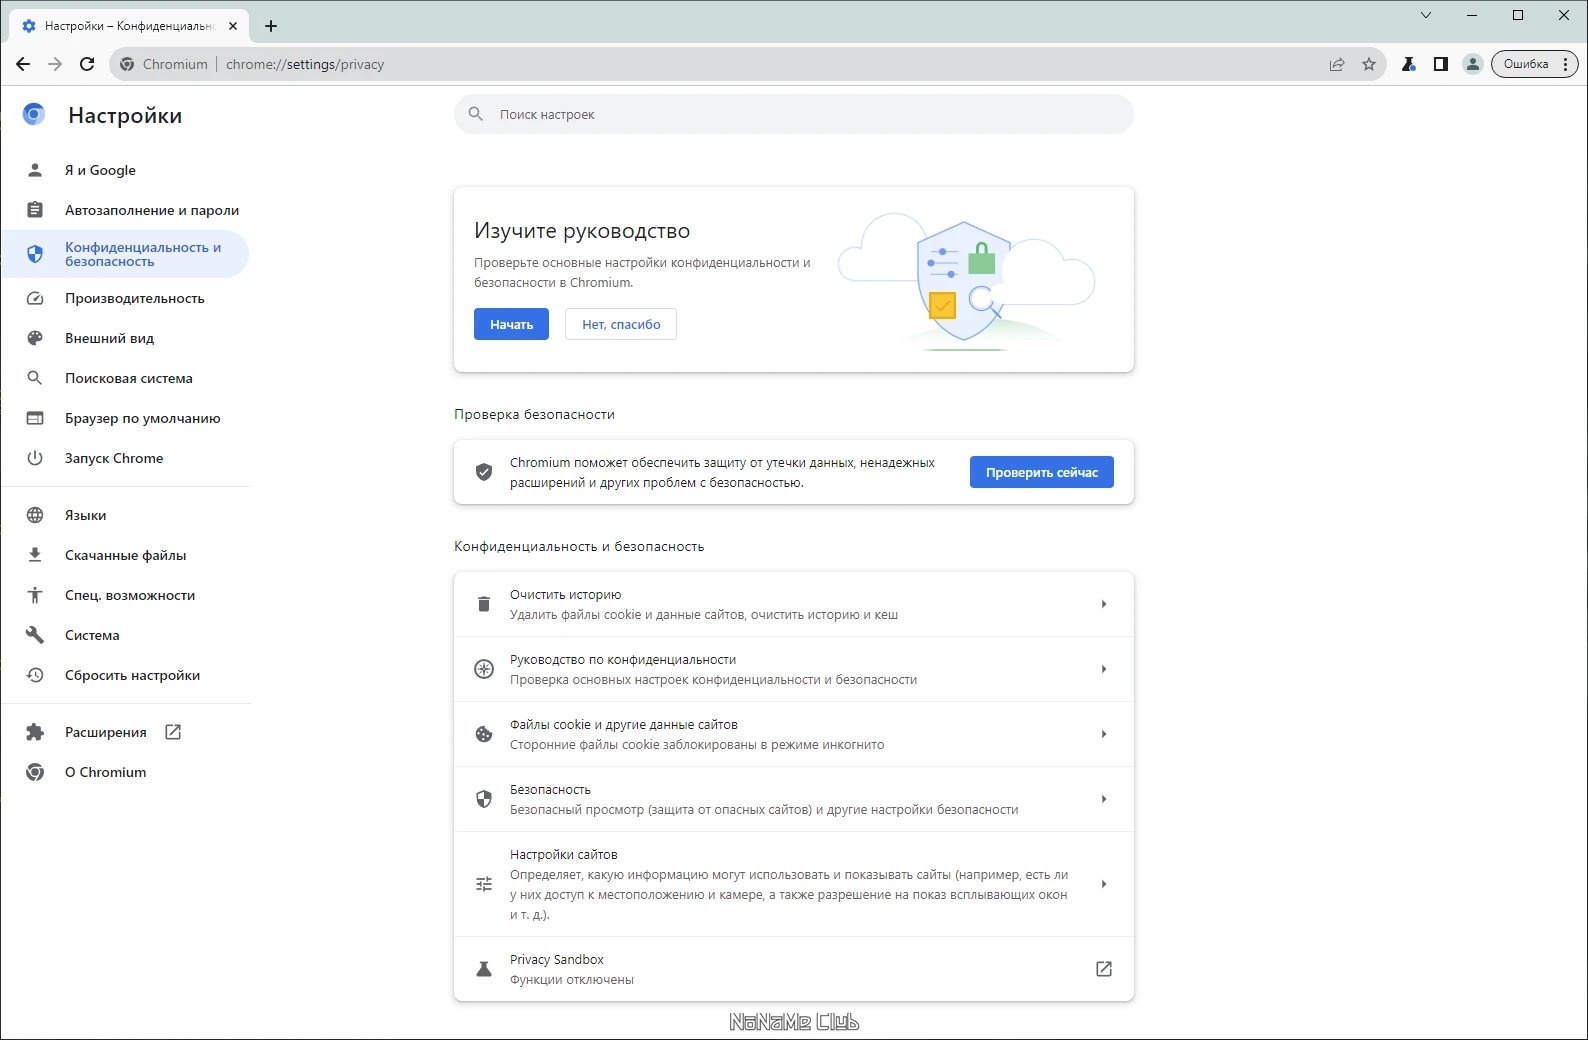Click the sliders icon in Настройки сайтов row
The height and width of the screenshot is (1040, 1588).
[x=484, y=884]
